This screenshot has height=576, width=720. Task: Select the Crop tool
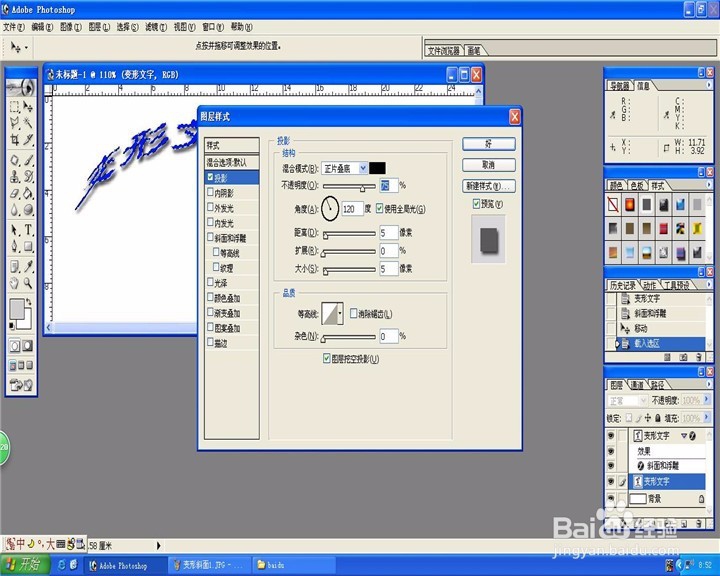point(15,139)
